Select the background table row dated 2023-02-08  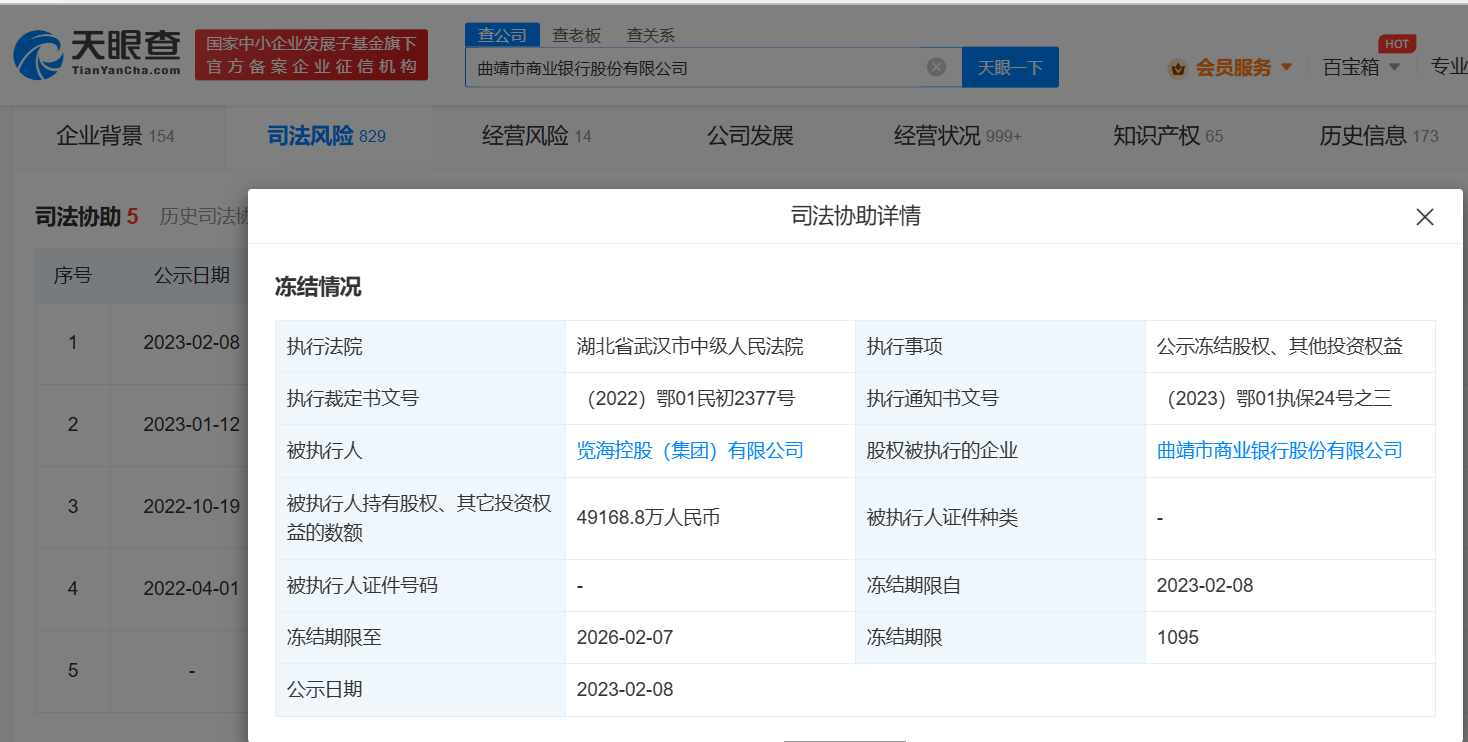[142, 343]
